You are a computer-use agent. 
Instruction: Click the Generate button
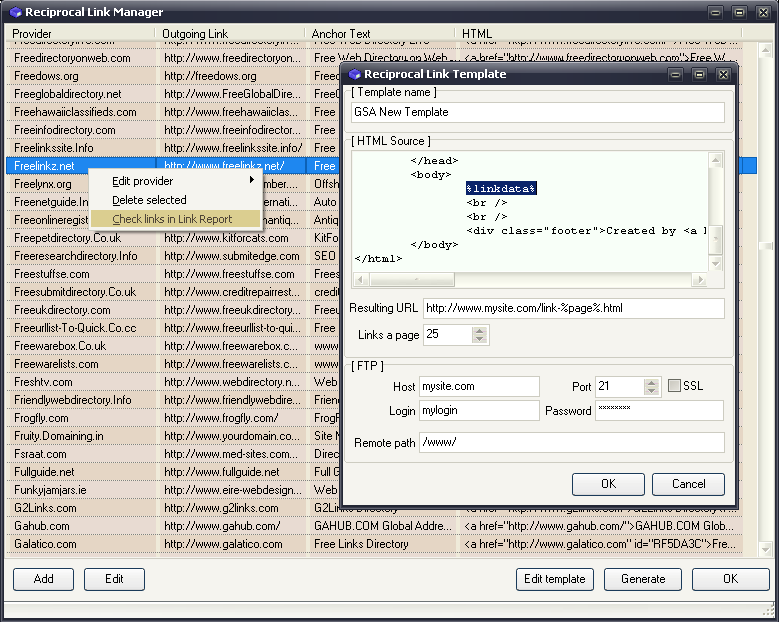[x=643, y=579]
